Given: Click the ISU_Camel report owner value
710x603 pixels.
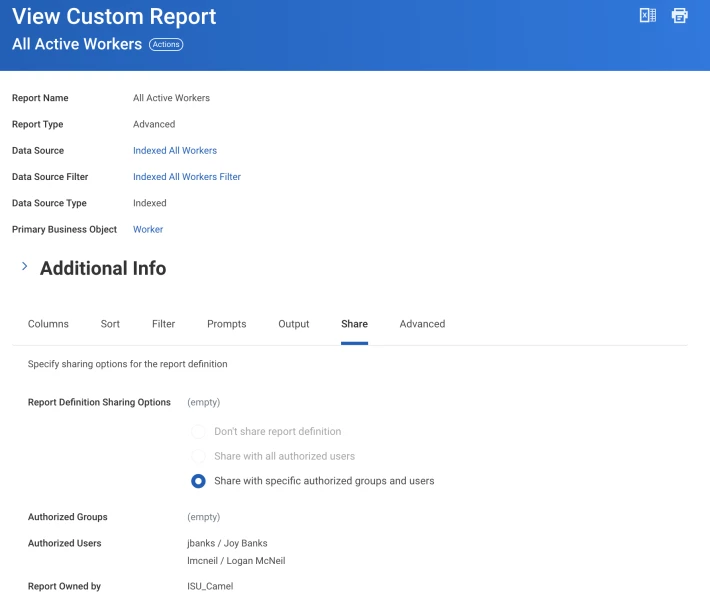Looking at the screenshot, I should pos(210,586).
